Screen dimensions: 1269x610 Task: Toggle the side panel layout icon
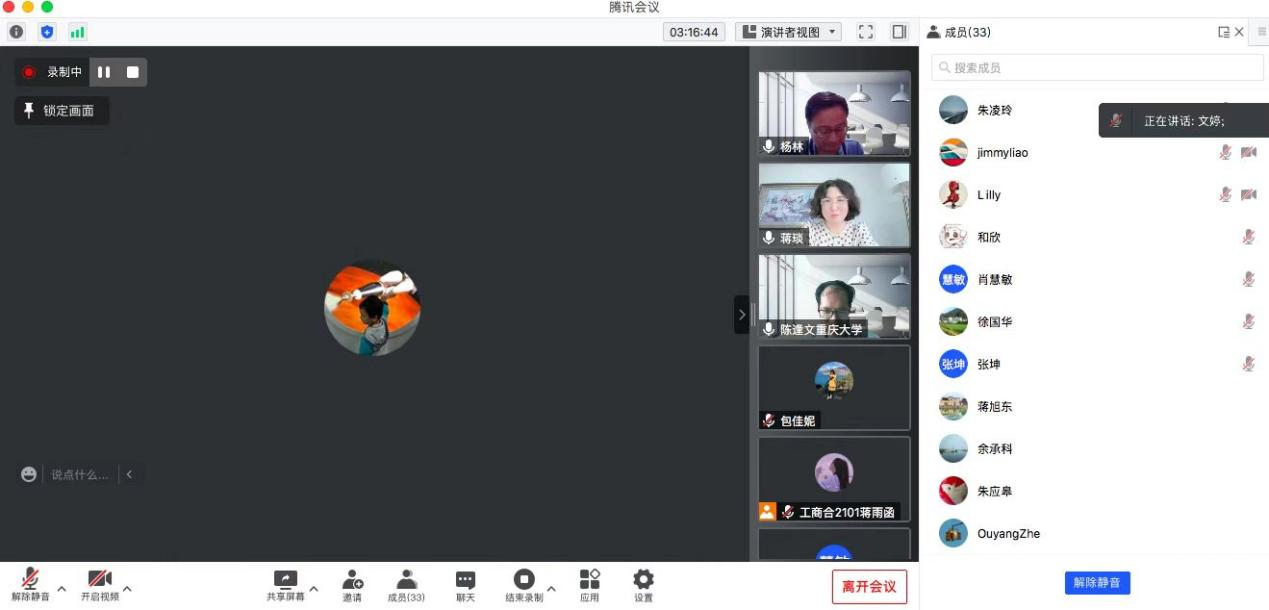click(x=899, y=32)
